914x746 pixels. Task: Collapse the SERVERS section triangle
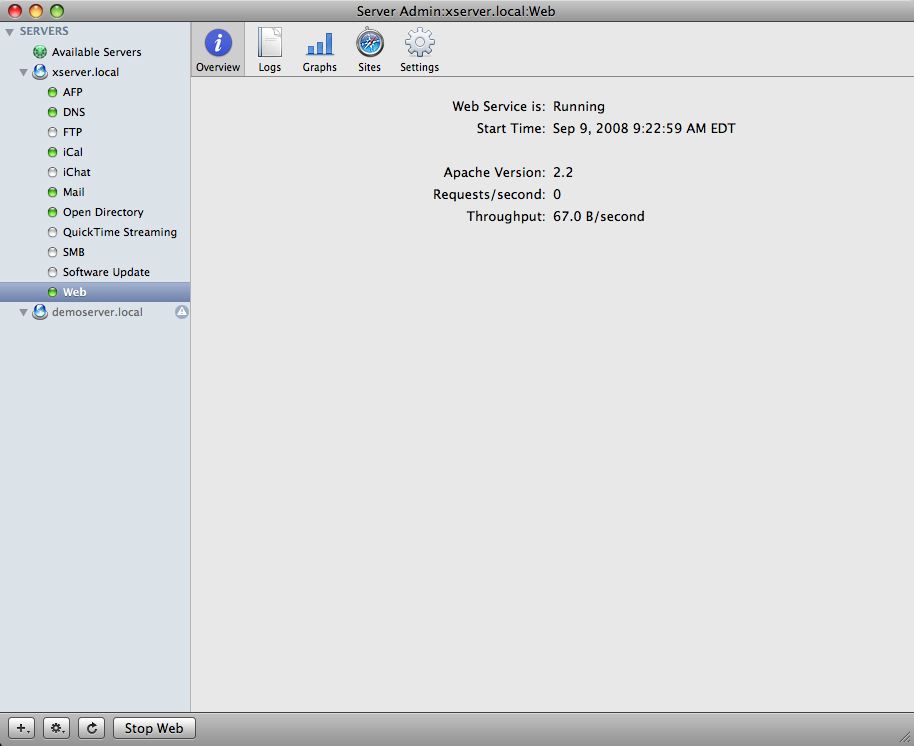(10, 31)
